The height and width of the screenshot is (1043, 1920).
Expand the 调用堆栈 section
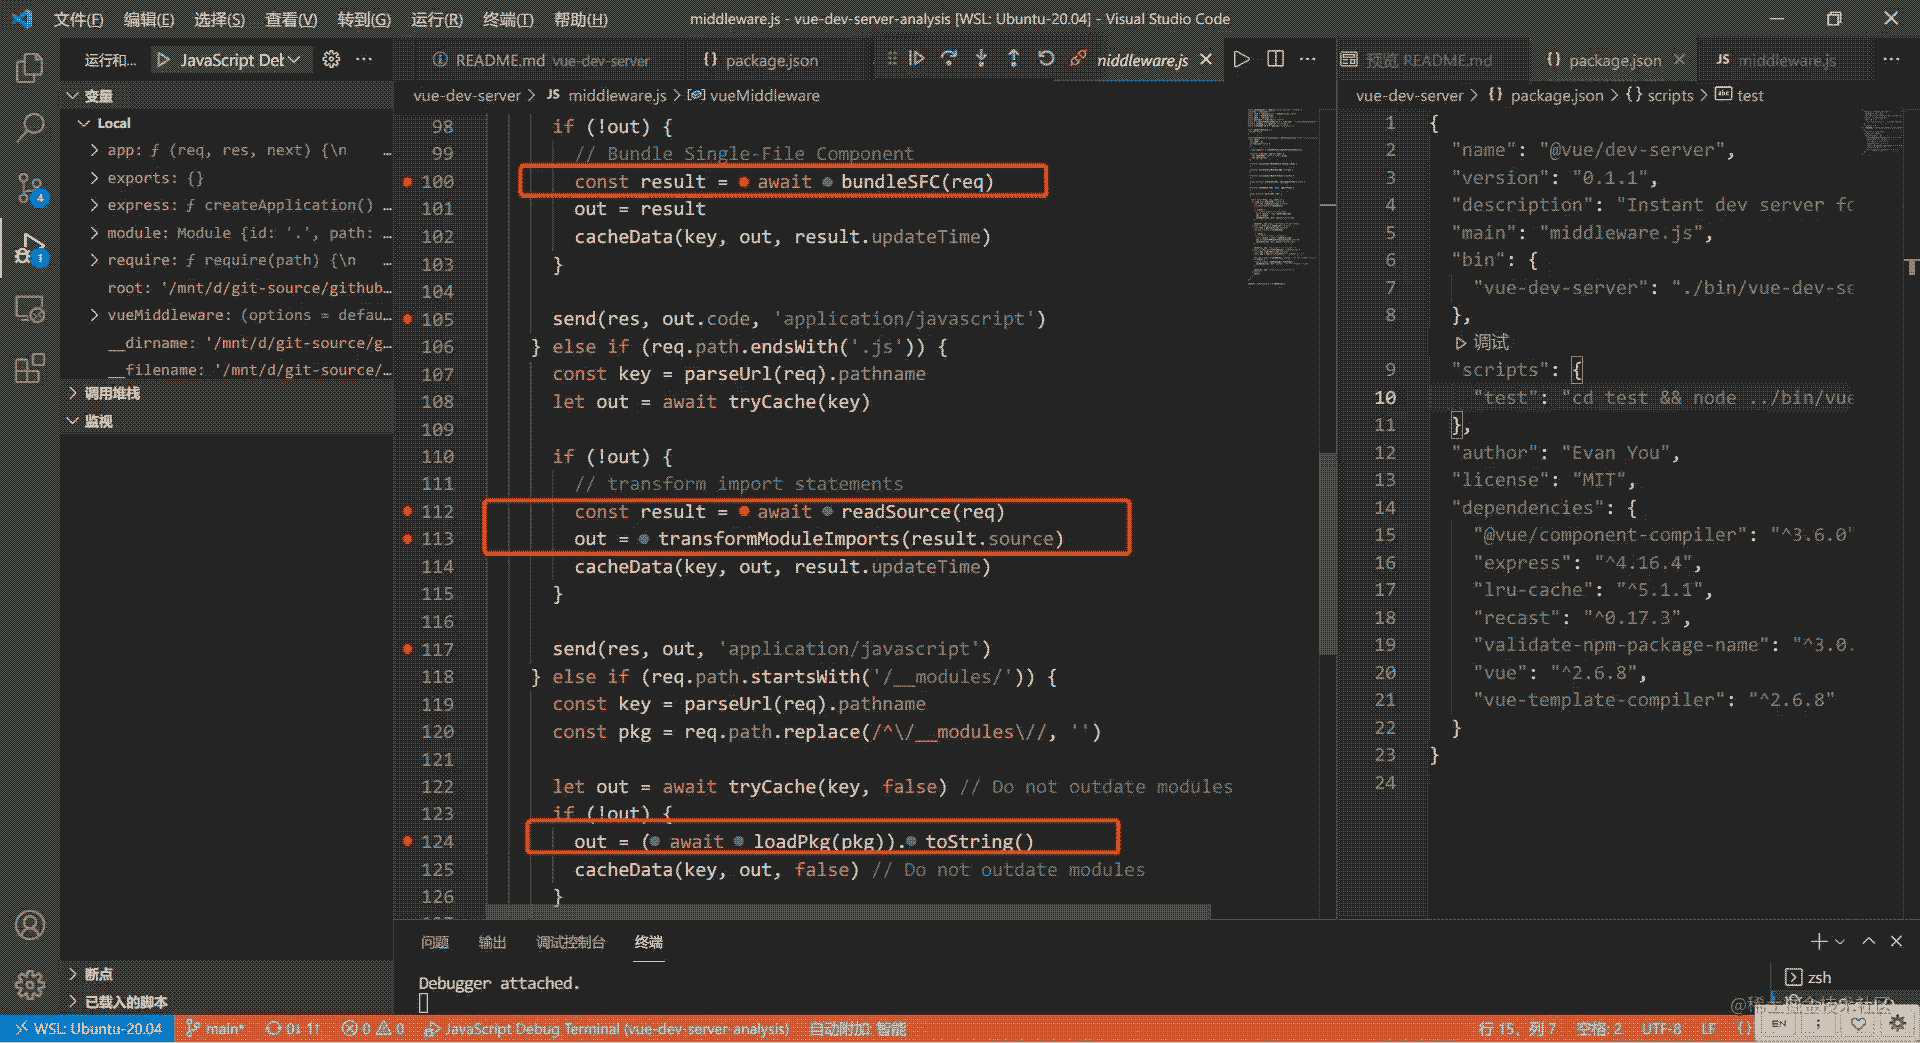(x=72, y=393)
